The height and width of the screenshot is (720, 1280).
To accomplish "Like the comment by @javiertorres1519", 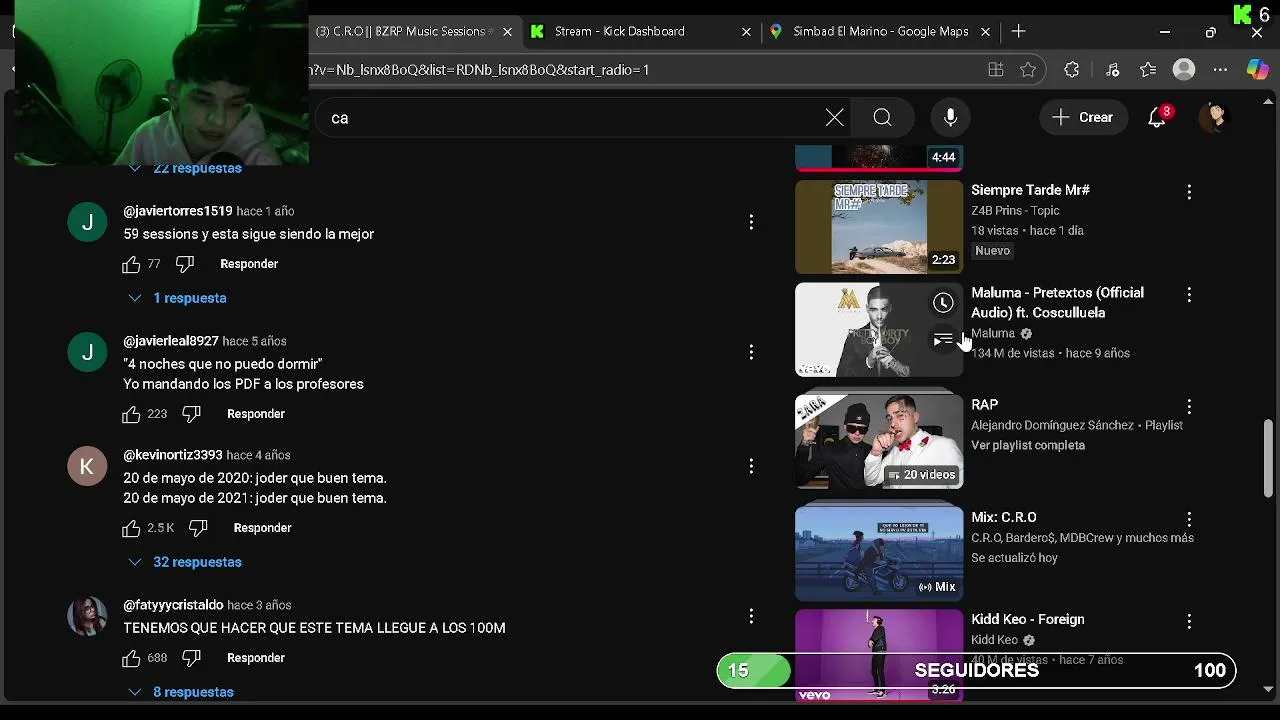I will click(131, 264).
